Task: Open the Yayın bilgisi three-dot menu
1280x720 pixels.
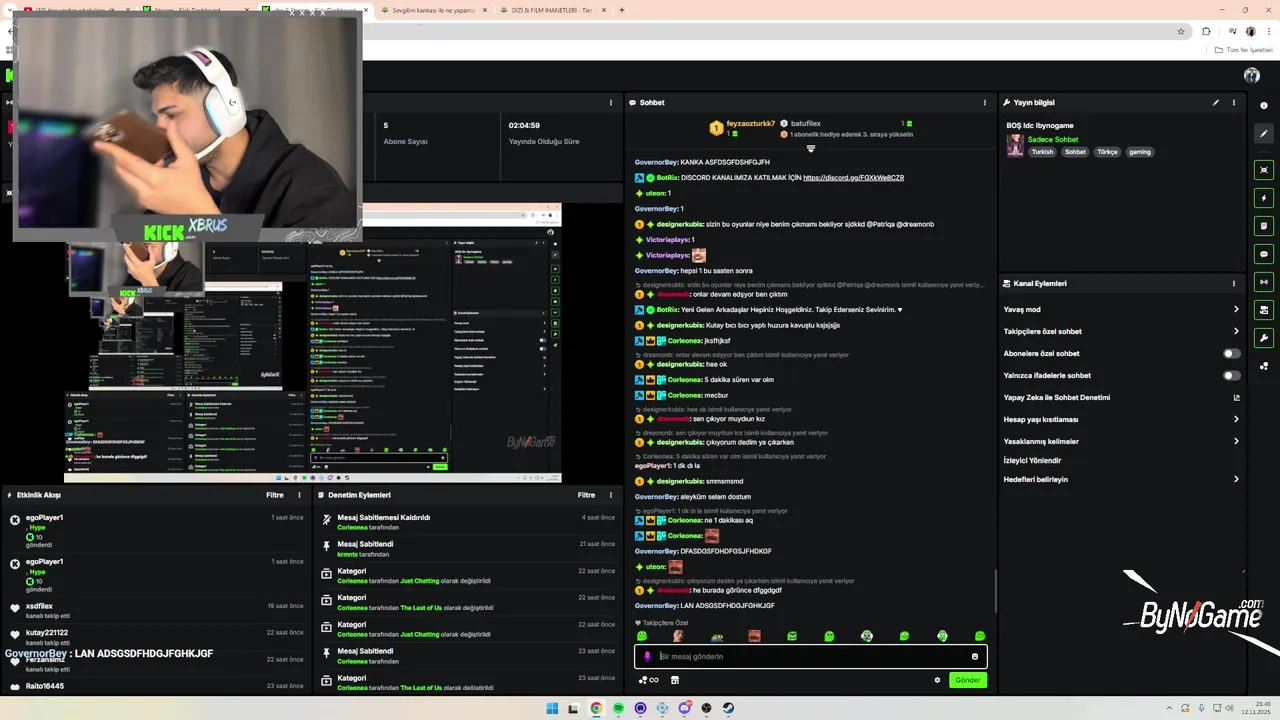Action: pyautogui.click(x=1234, y=102)
